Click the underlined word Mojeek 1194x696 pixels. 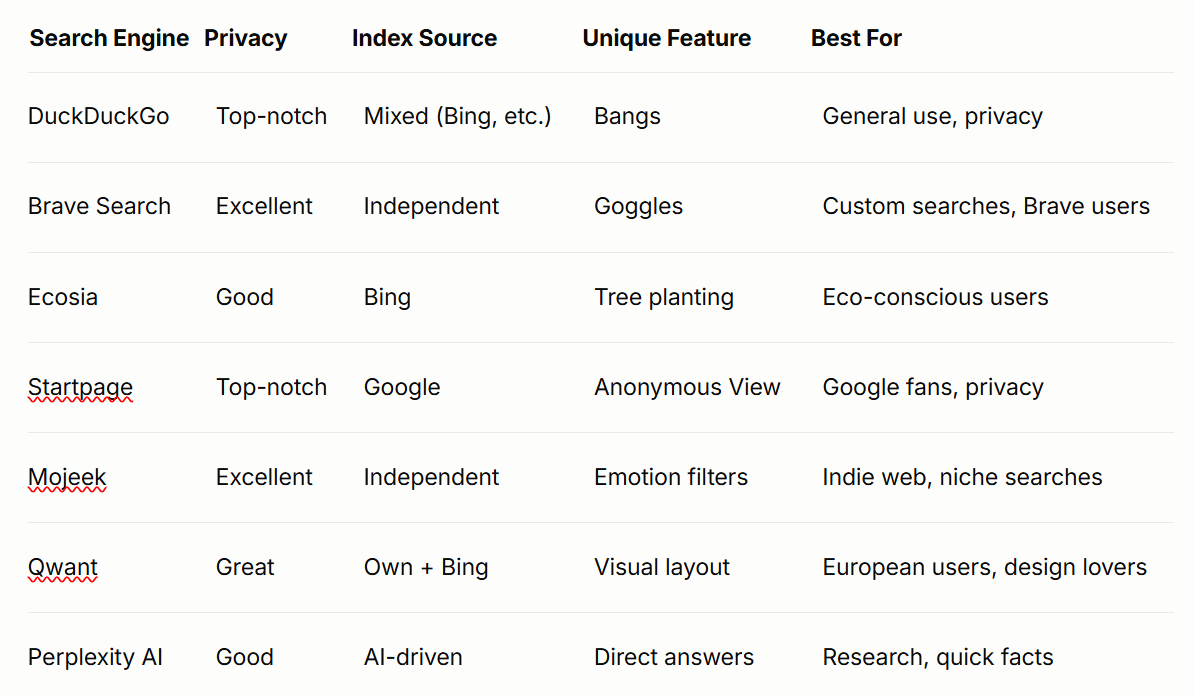(x=67, y=477)
